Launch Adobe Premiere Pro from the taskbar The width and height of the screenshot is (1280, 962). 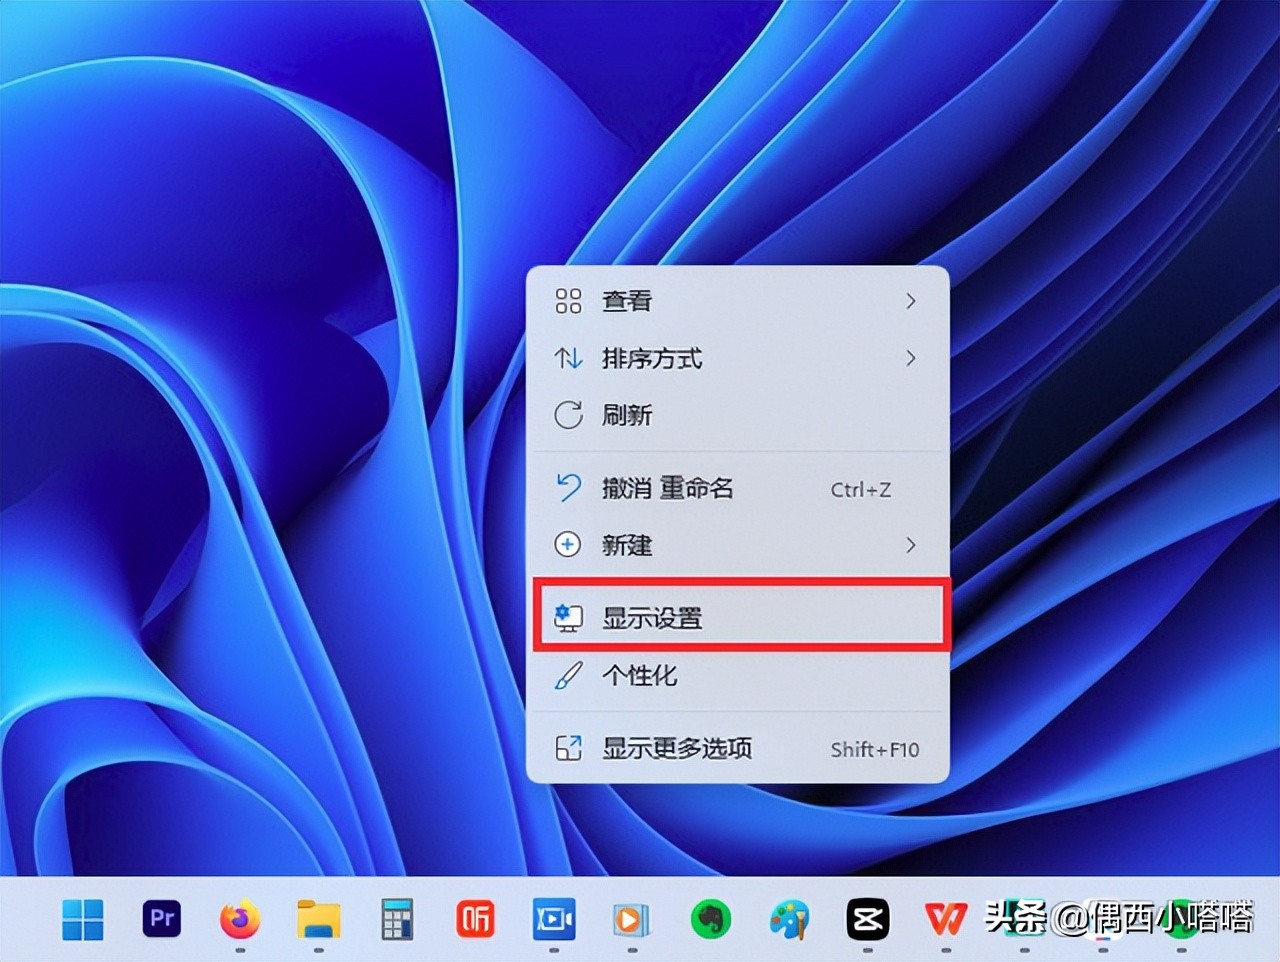(x=163, y=920)
